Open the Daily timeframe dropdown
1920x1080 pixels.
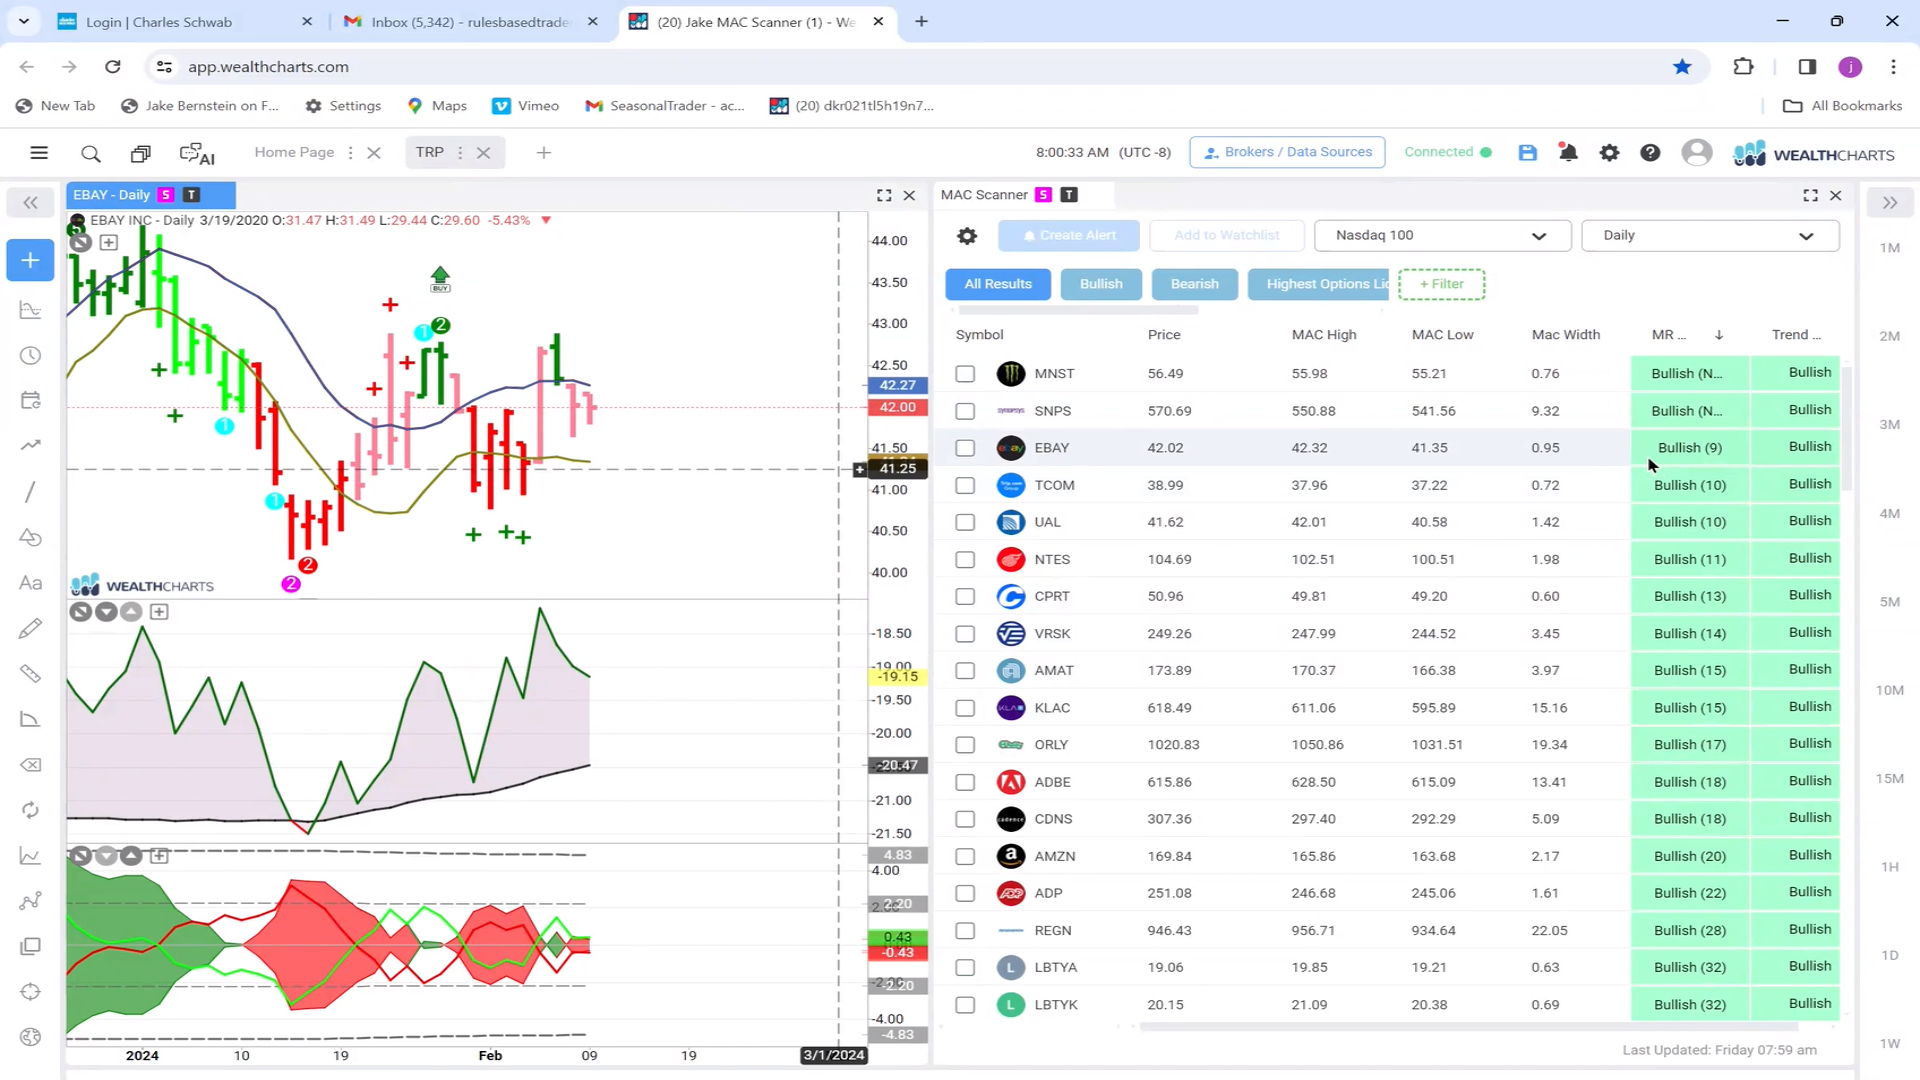(x=1709, y=236)
